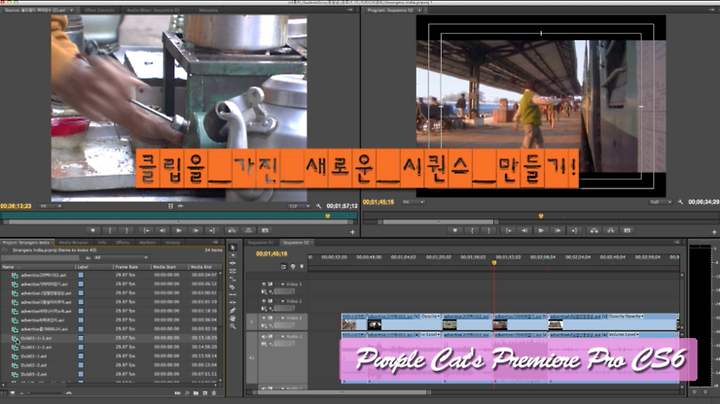Screen dimensions: 720x404
Task: Toggle Snap in the timeline header
Action: (x=284, y=266)
